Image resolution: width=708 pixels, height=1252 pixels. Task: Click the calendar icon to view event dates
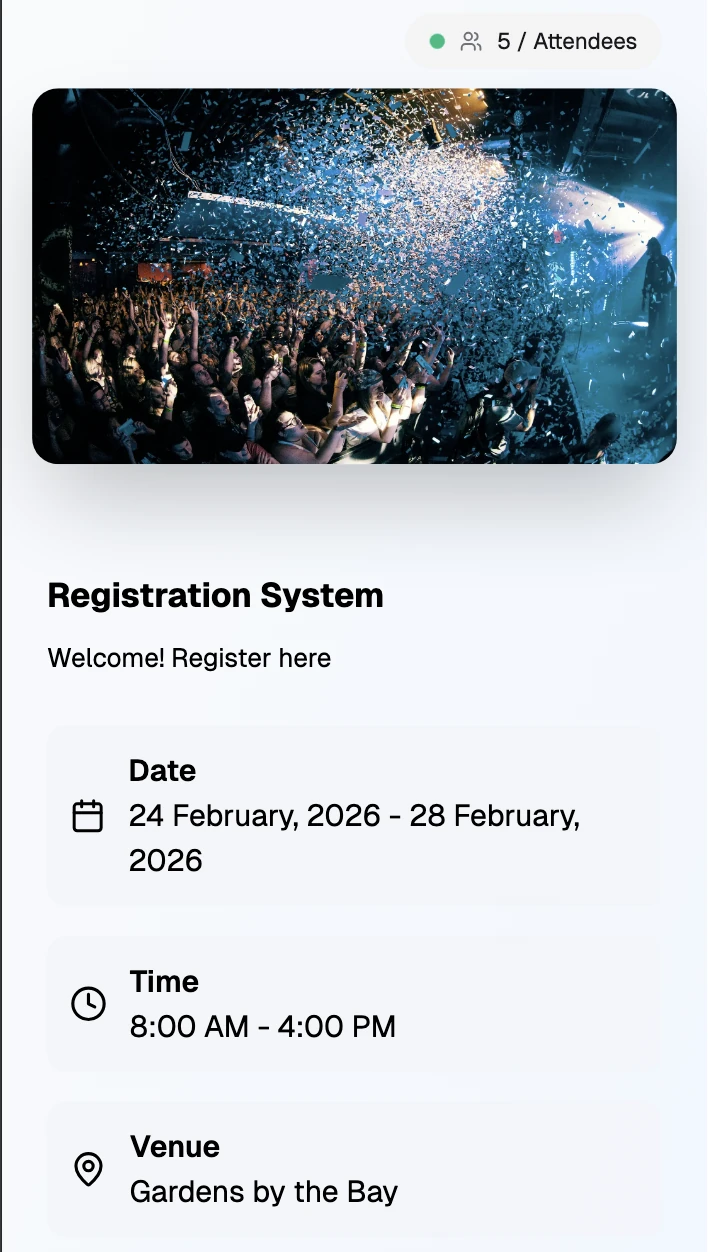89,815
